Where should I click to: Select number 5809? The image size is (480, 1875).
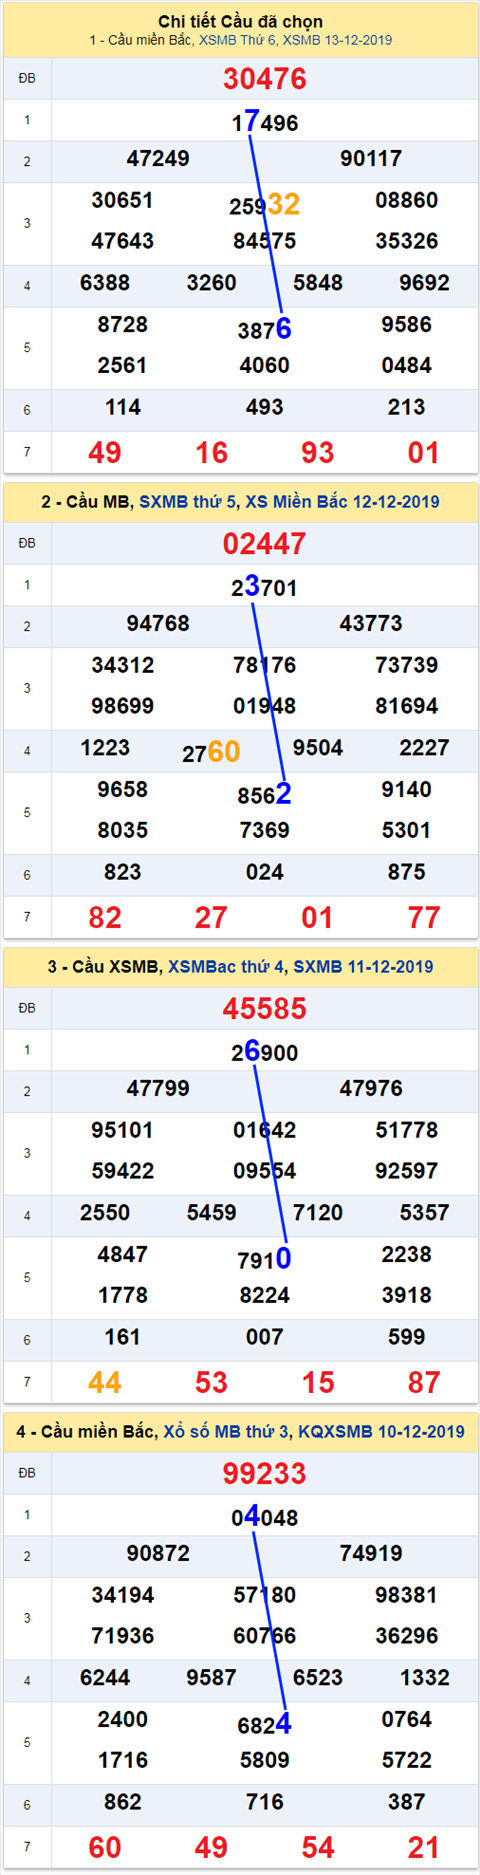(265, 1761)
